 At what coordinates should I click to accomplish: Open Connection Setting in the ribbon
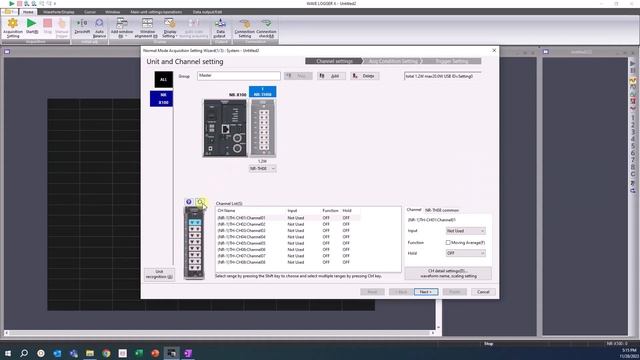click(x=244, y=28)
